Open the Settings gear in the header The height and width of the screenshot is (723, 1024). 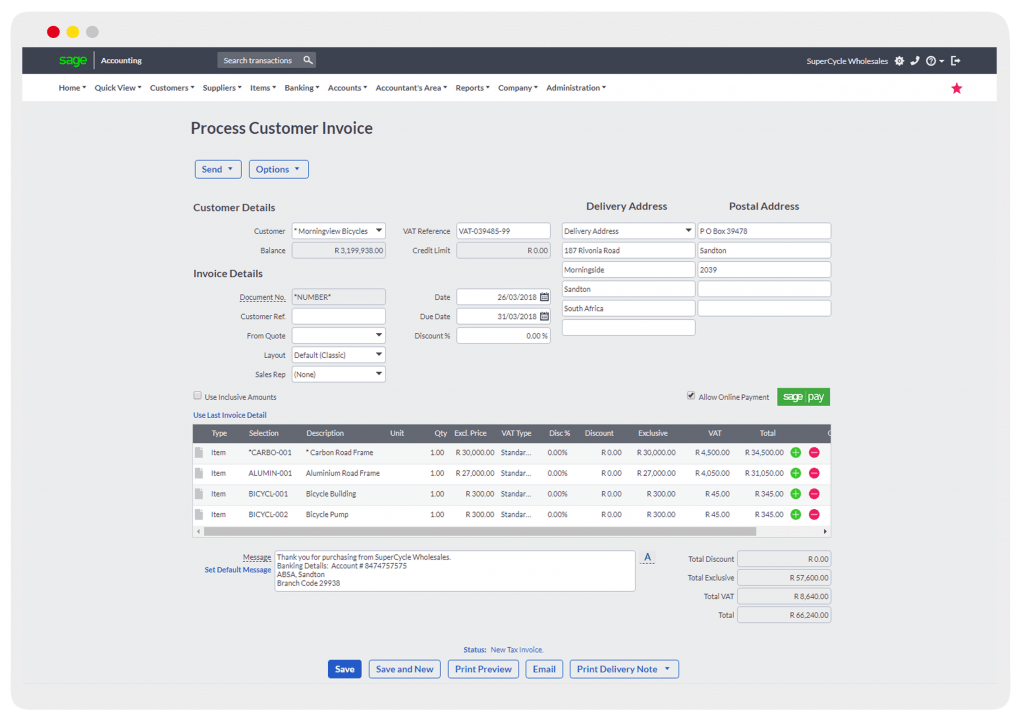coord(899,61)
